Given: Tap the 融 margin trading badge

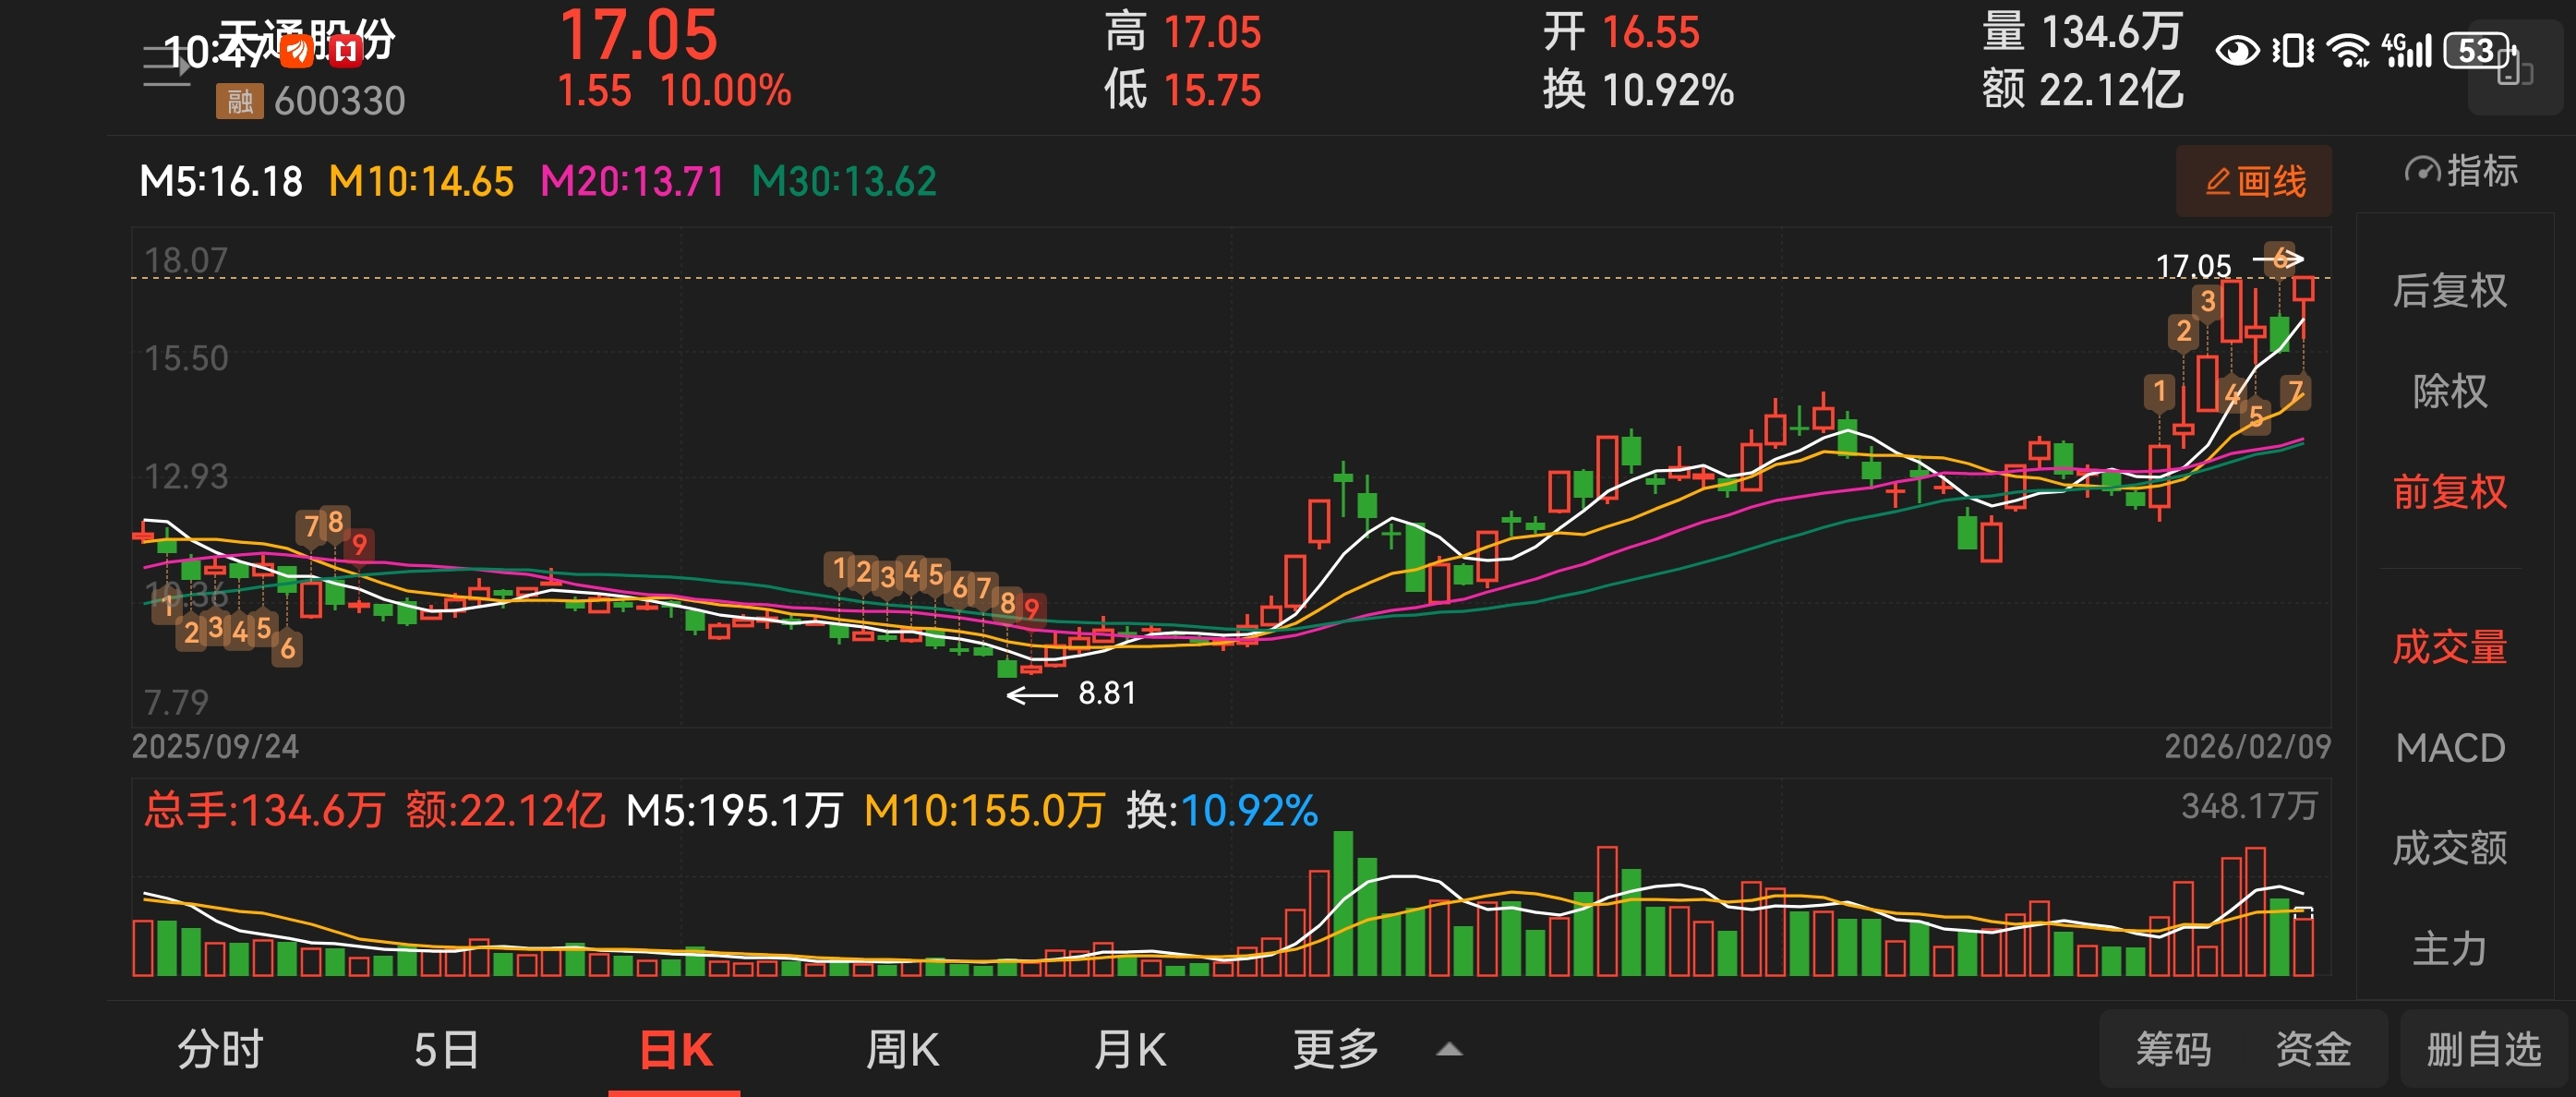Looking at the screenshot, I should pos(239,101).
